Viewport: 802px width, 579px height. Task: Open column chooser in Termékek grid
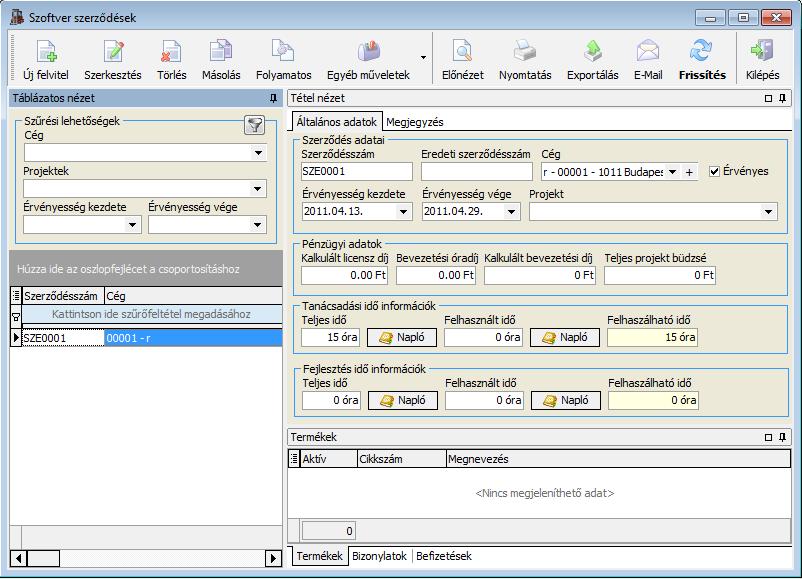tap(294, 459)
